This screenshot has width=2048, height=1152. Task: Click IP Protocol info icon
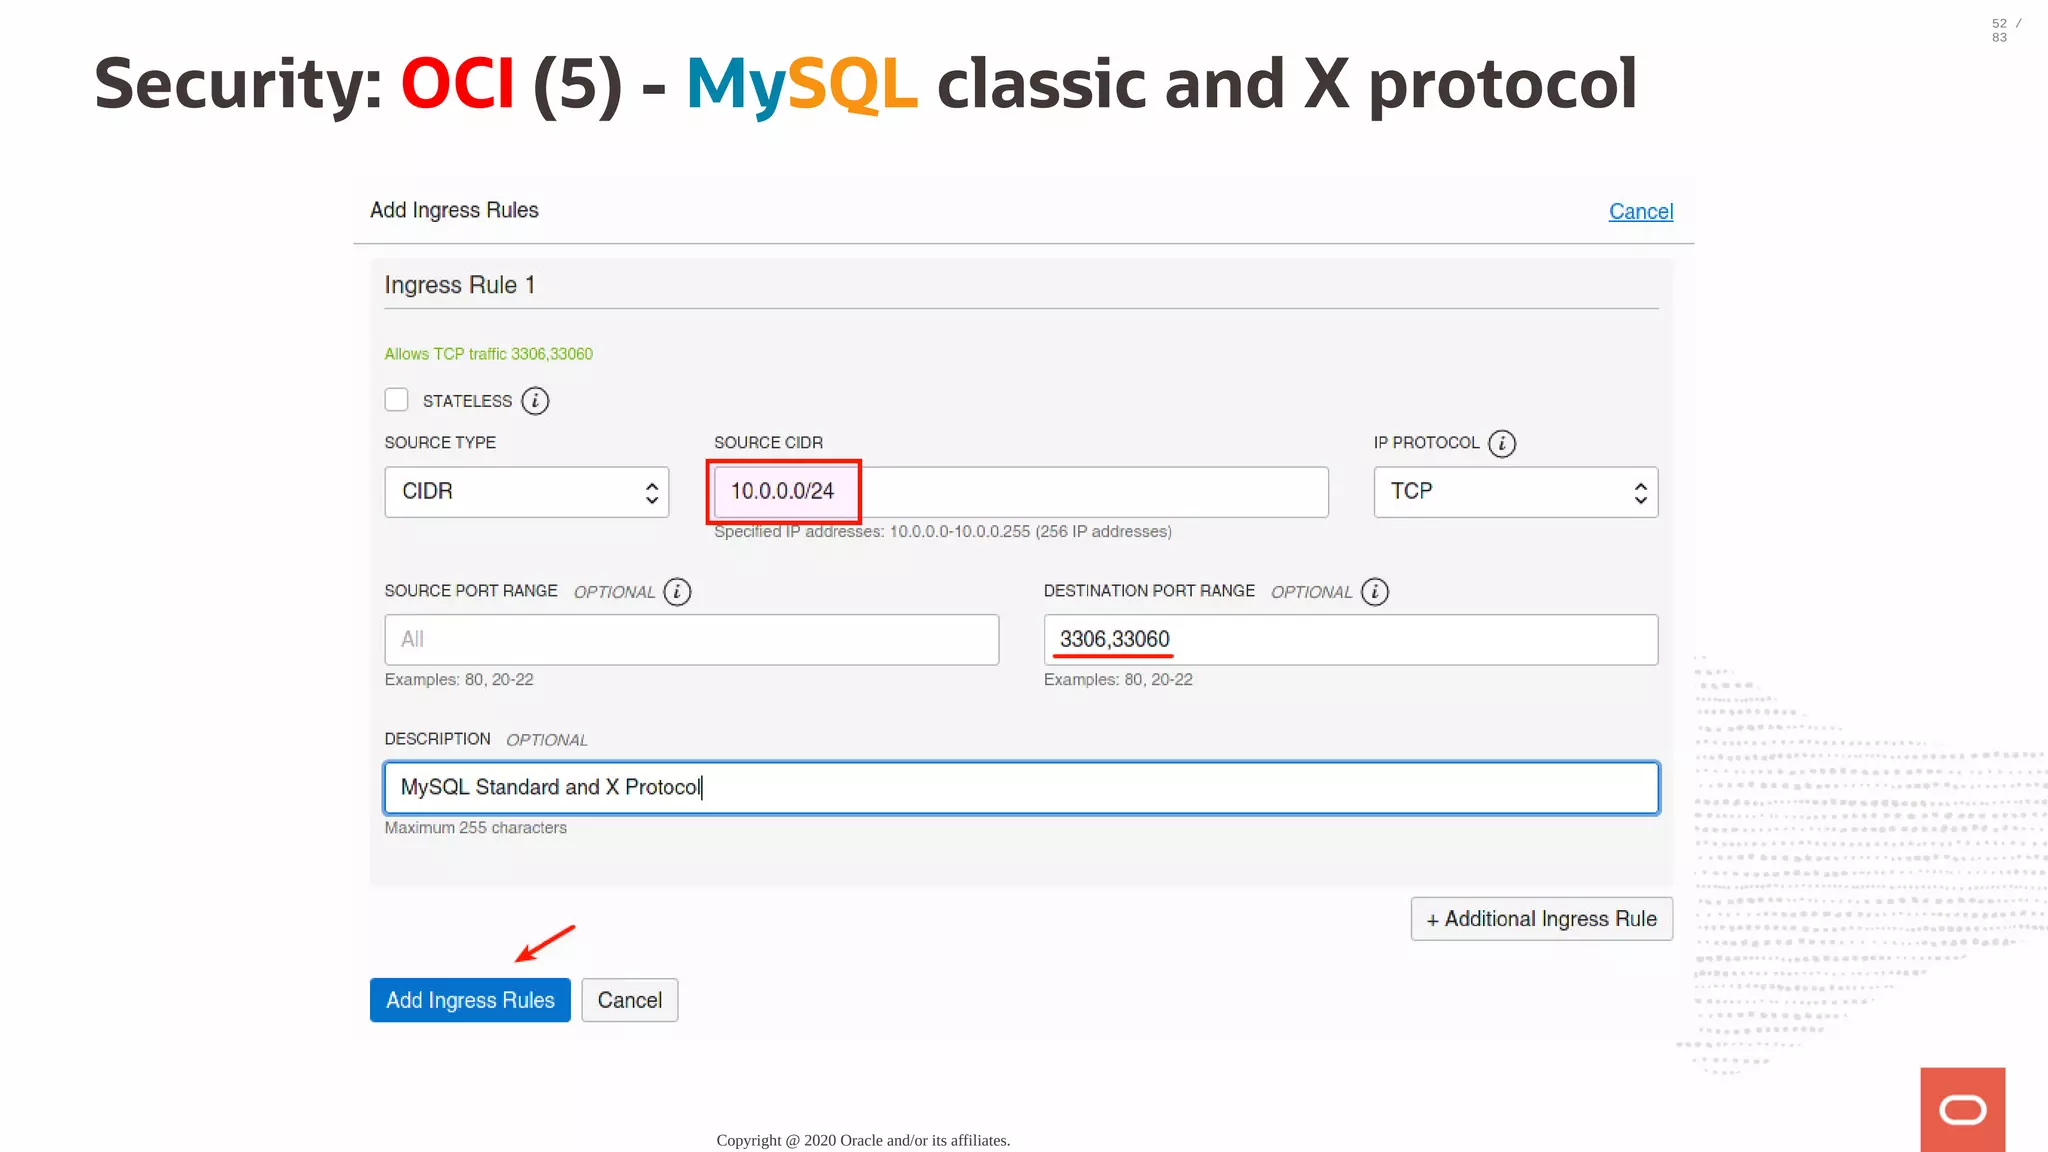[x=1501, y=443]
